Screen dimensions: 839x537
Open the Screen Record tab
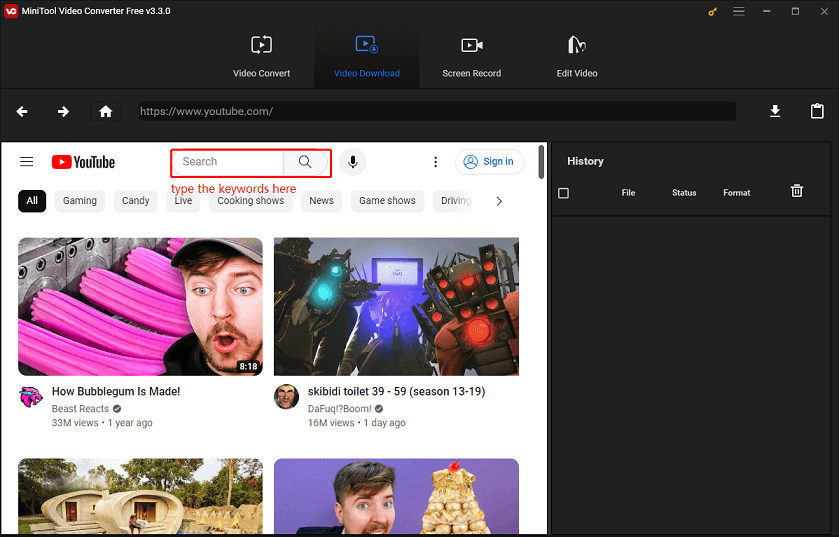471,57
